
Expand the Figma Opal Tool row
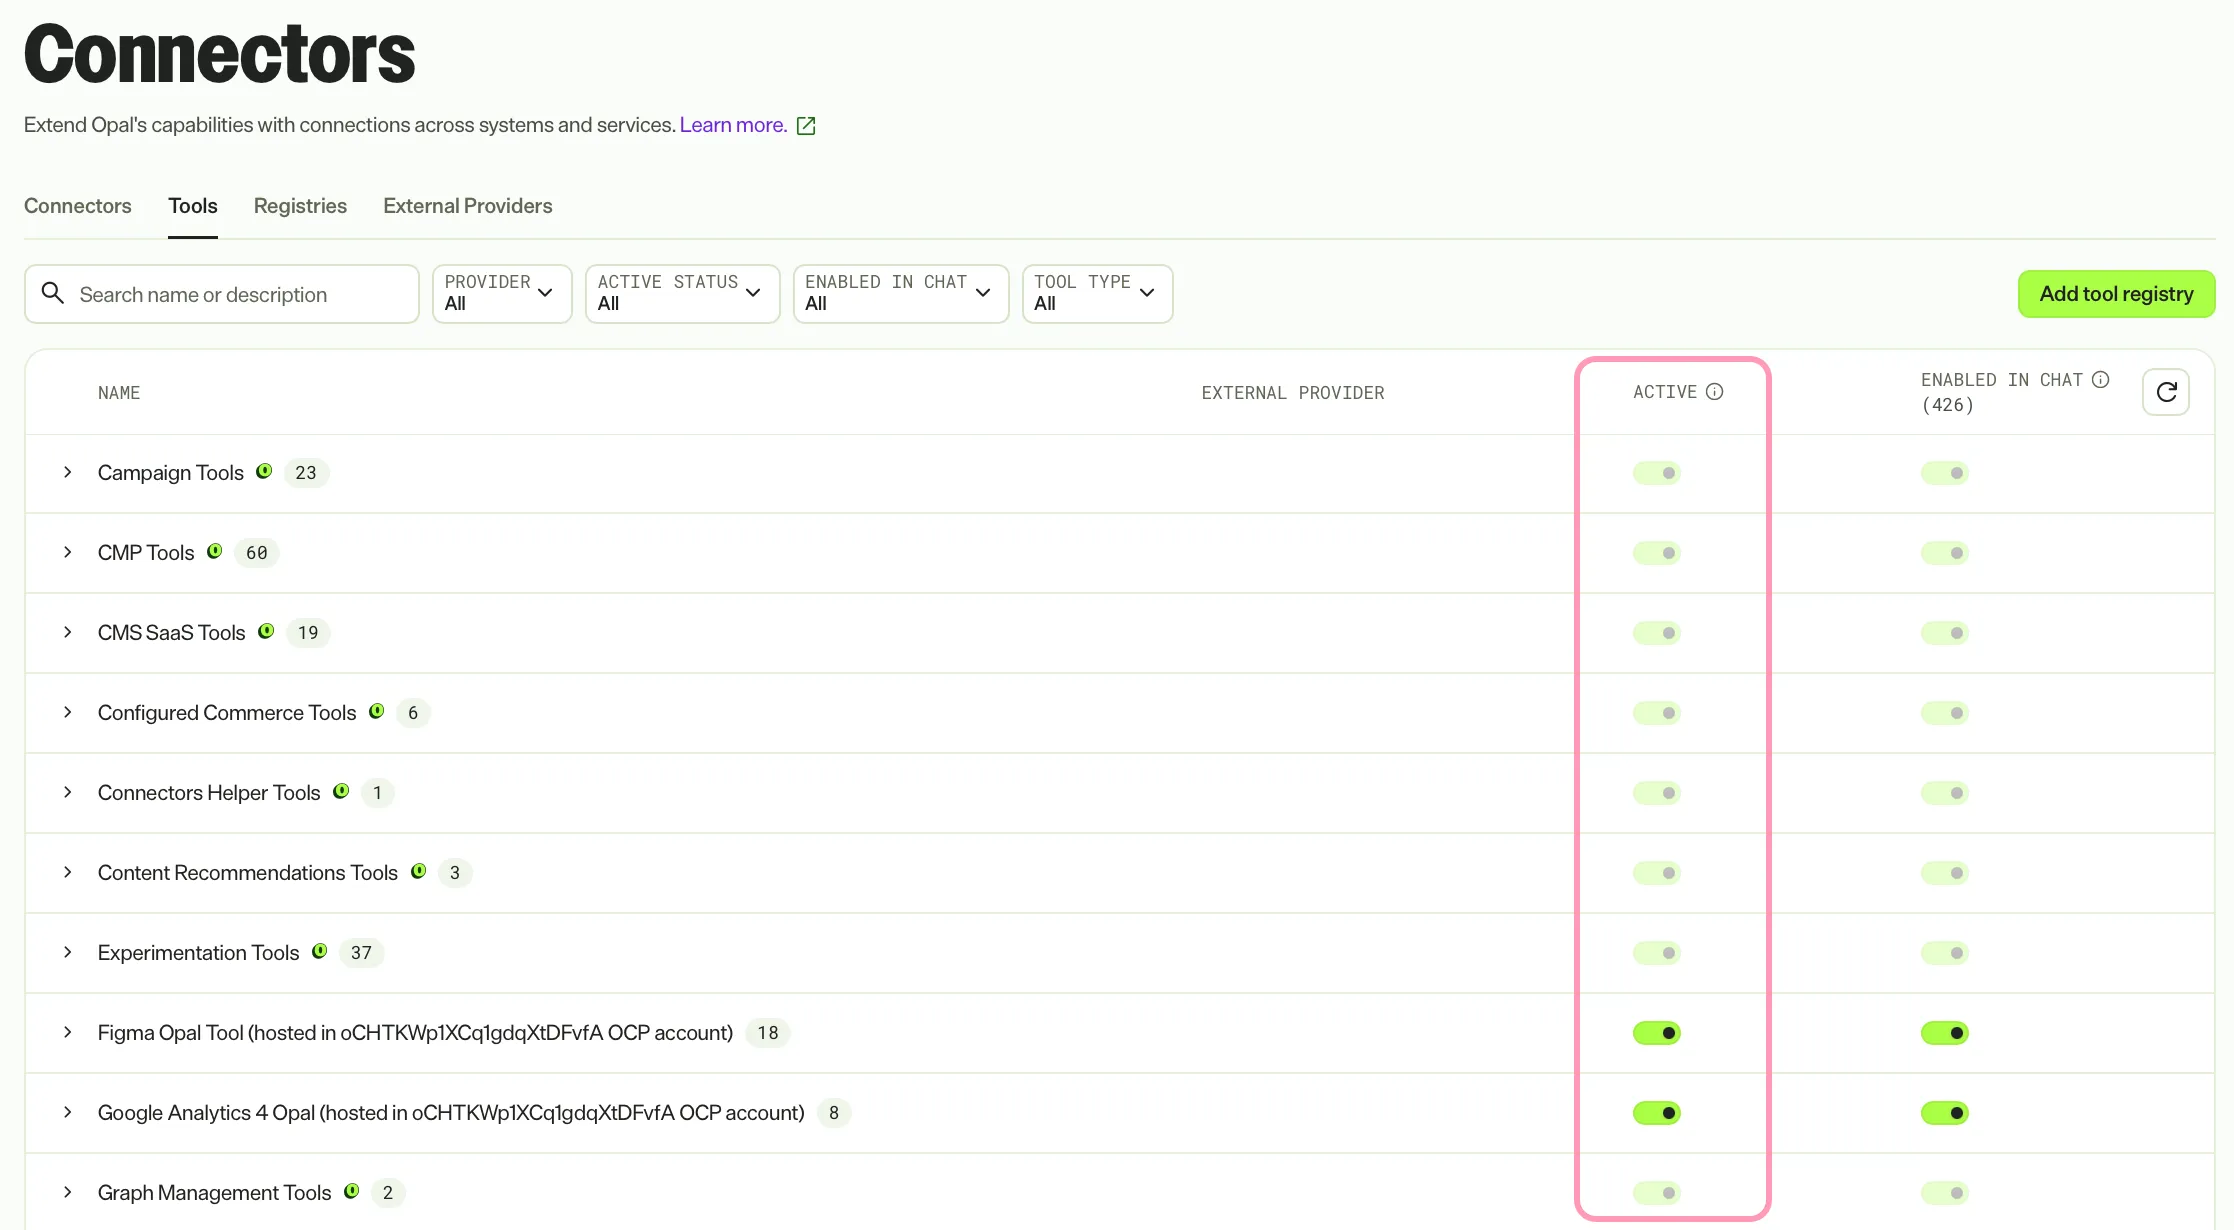[x=68, y=1032]
